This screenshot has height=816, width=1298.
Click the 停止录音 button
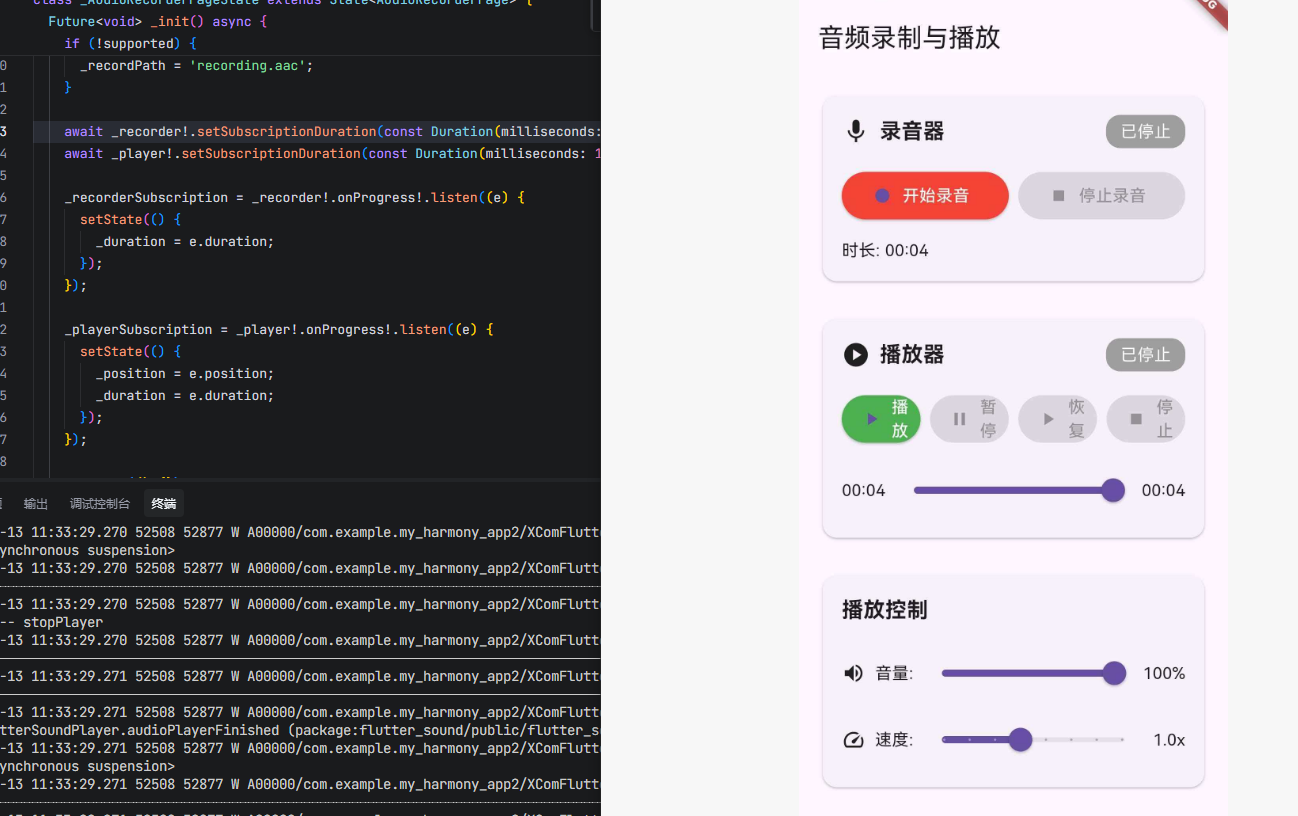[1101, 196]
